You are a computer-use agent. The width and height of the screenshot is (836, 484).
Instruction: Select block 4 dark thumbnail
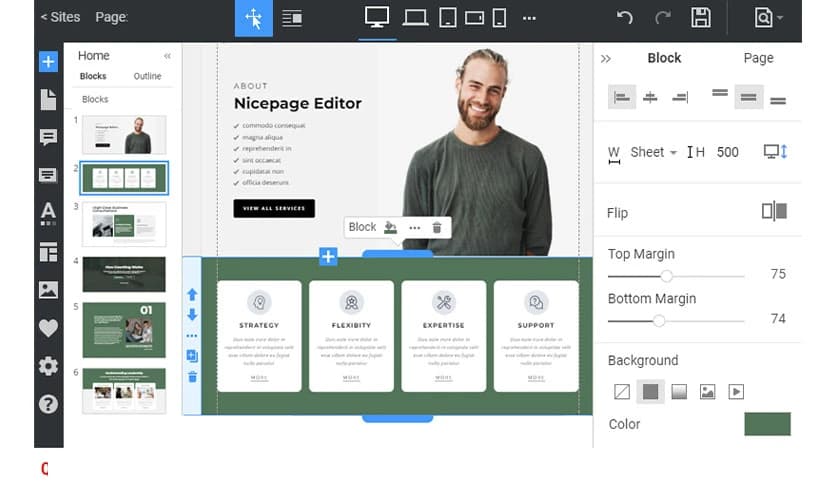pyautogui.click(x=124, y=275)
